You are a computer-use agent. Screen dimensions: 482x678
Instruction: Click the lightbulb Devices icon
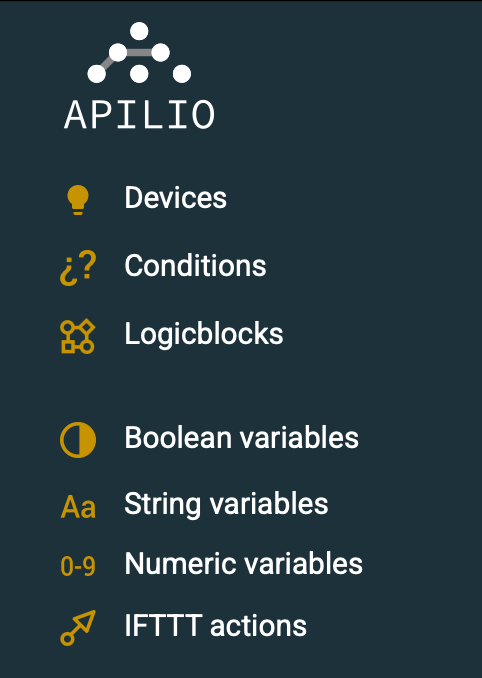point(78,200)
